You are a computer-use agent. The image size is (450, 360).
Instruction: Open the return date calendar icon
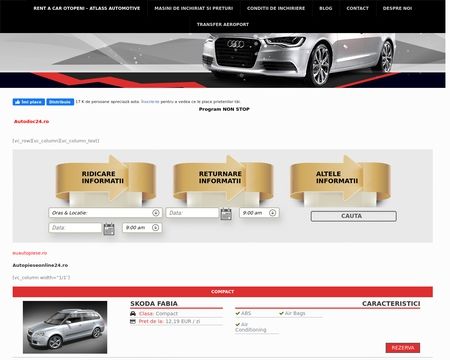226,214
